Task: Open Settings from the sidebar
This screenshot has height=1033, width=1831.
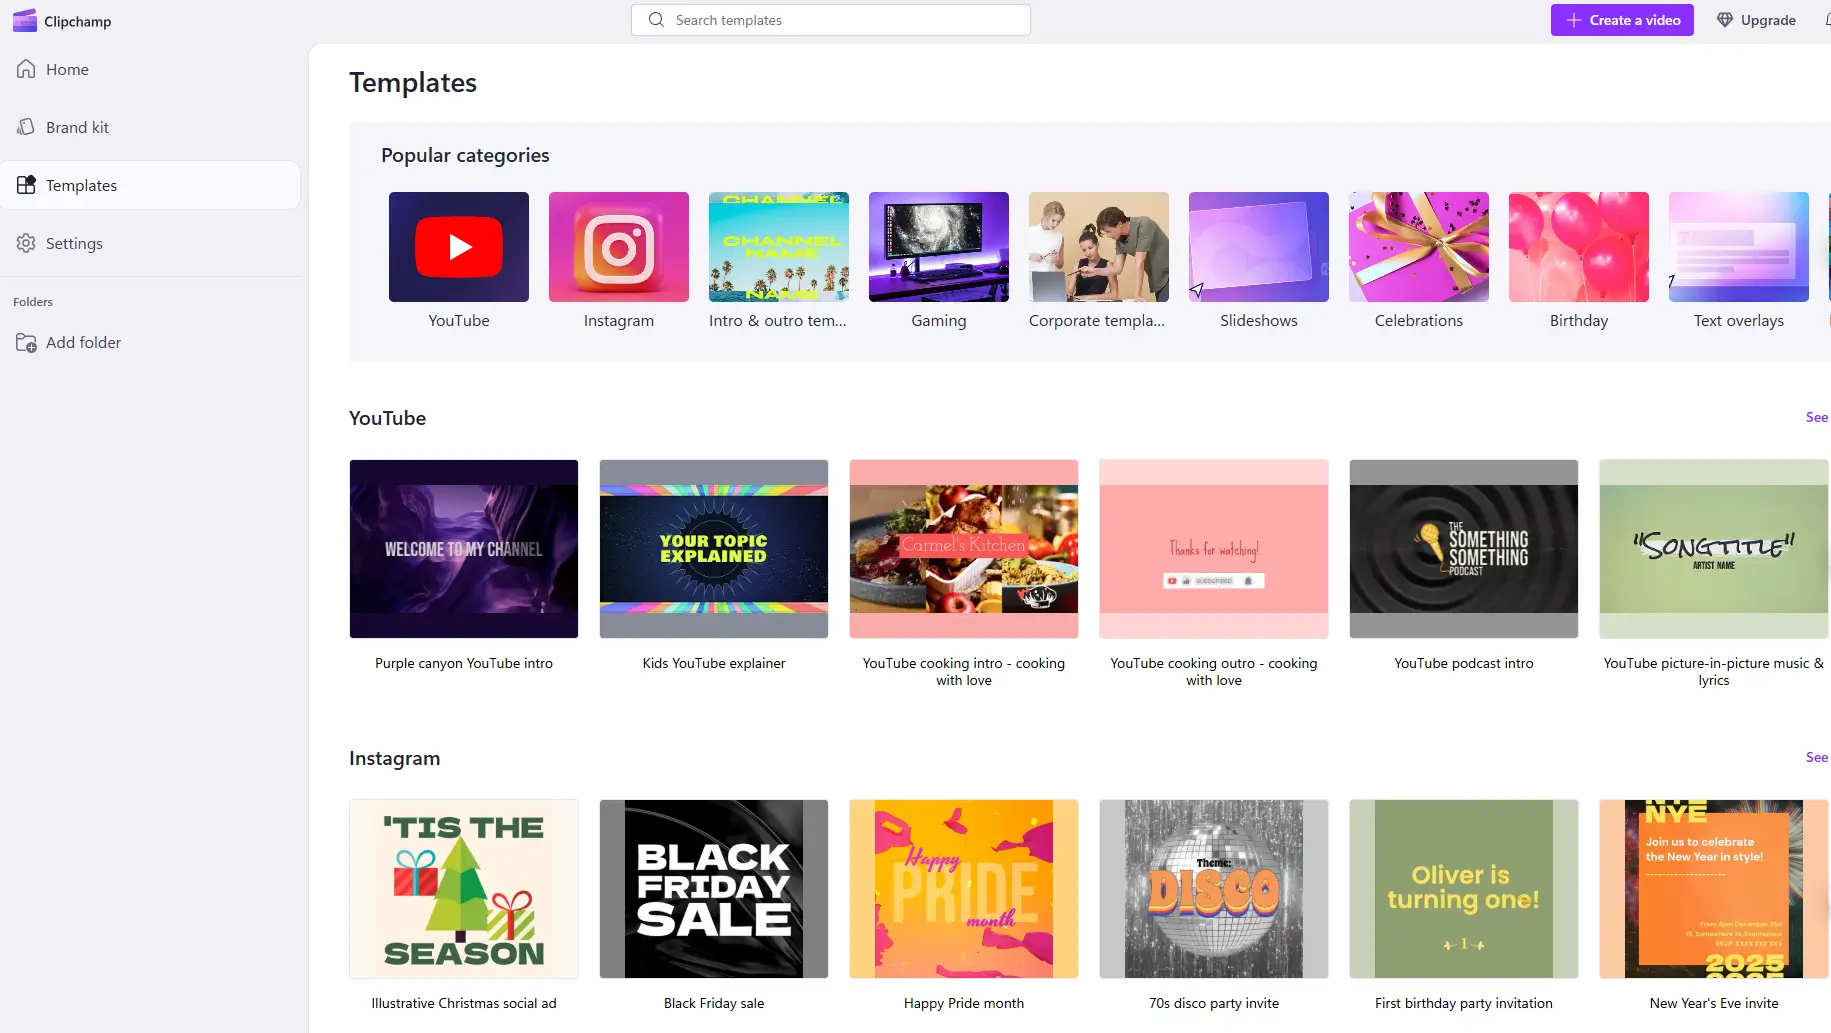Action: [x=74, y=244]
